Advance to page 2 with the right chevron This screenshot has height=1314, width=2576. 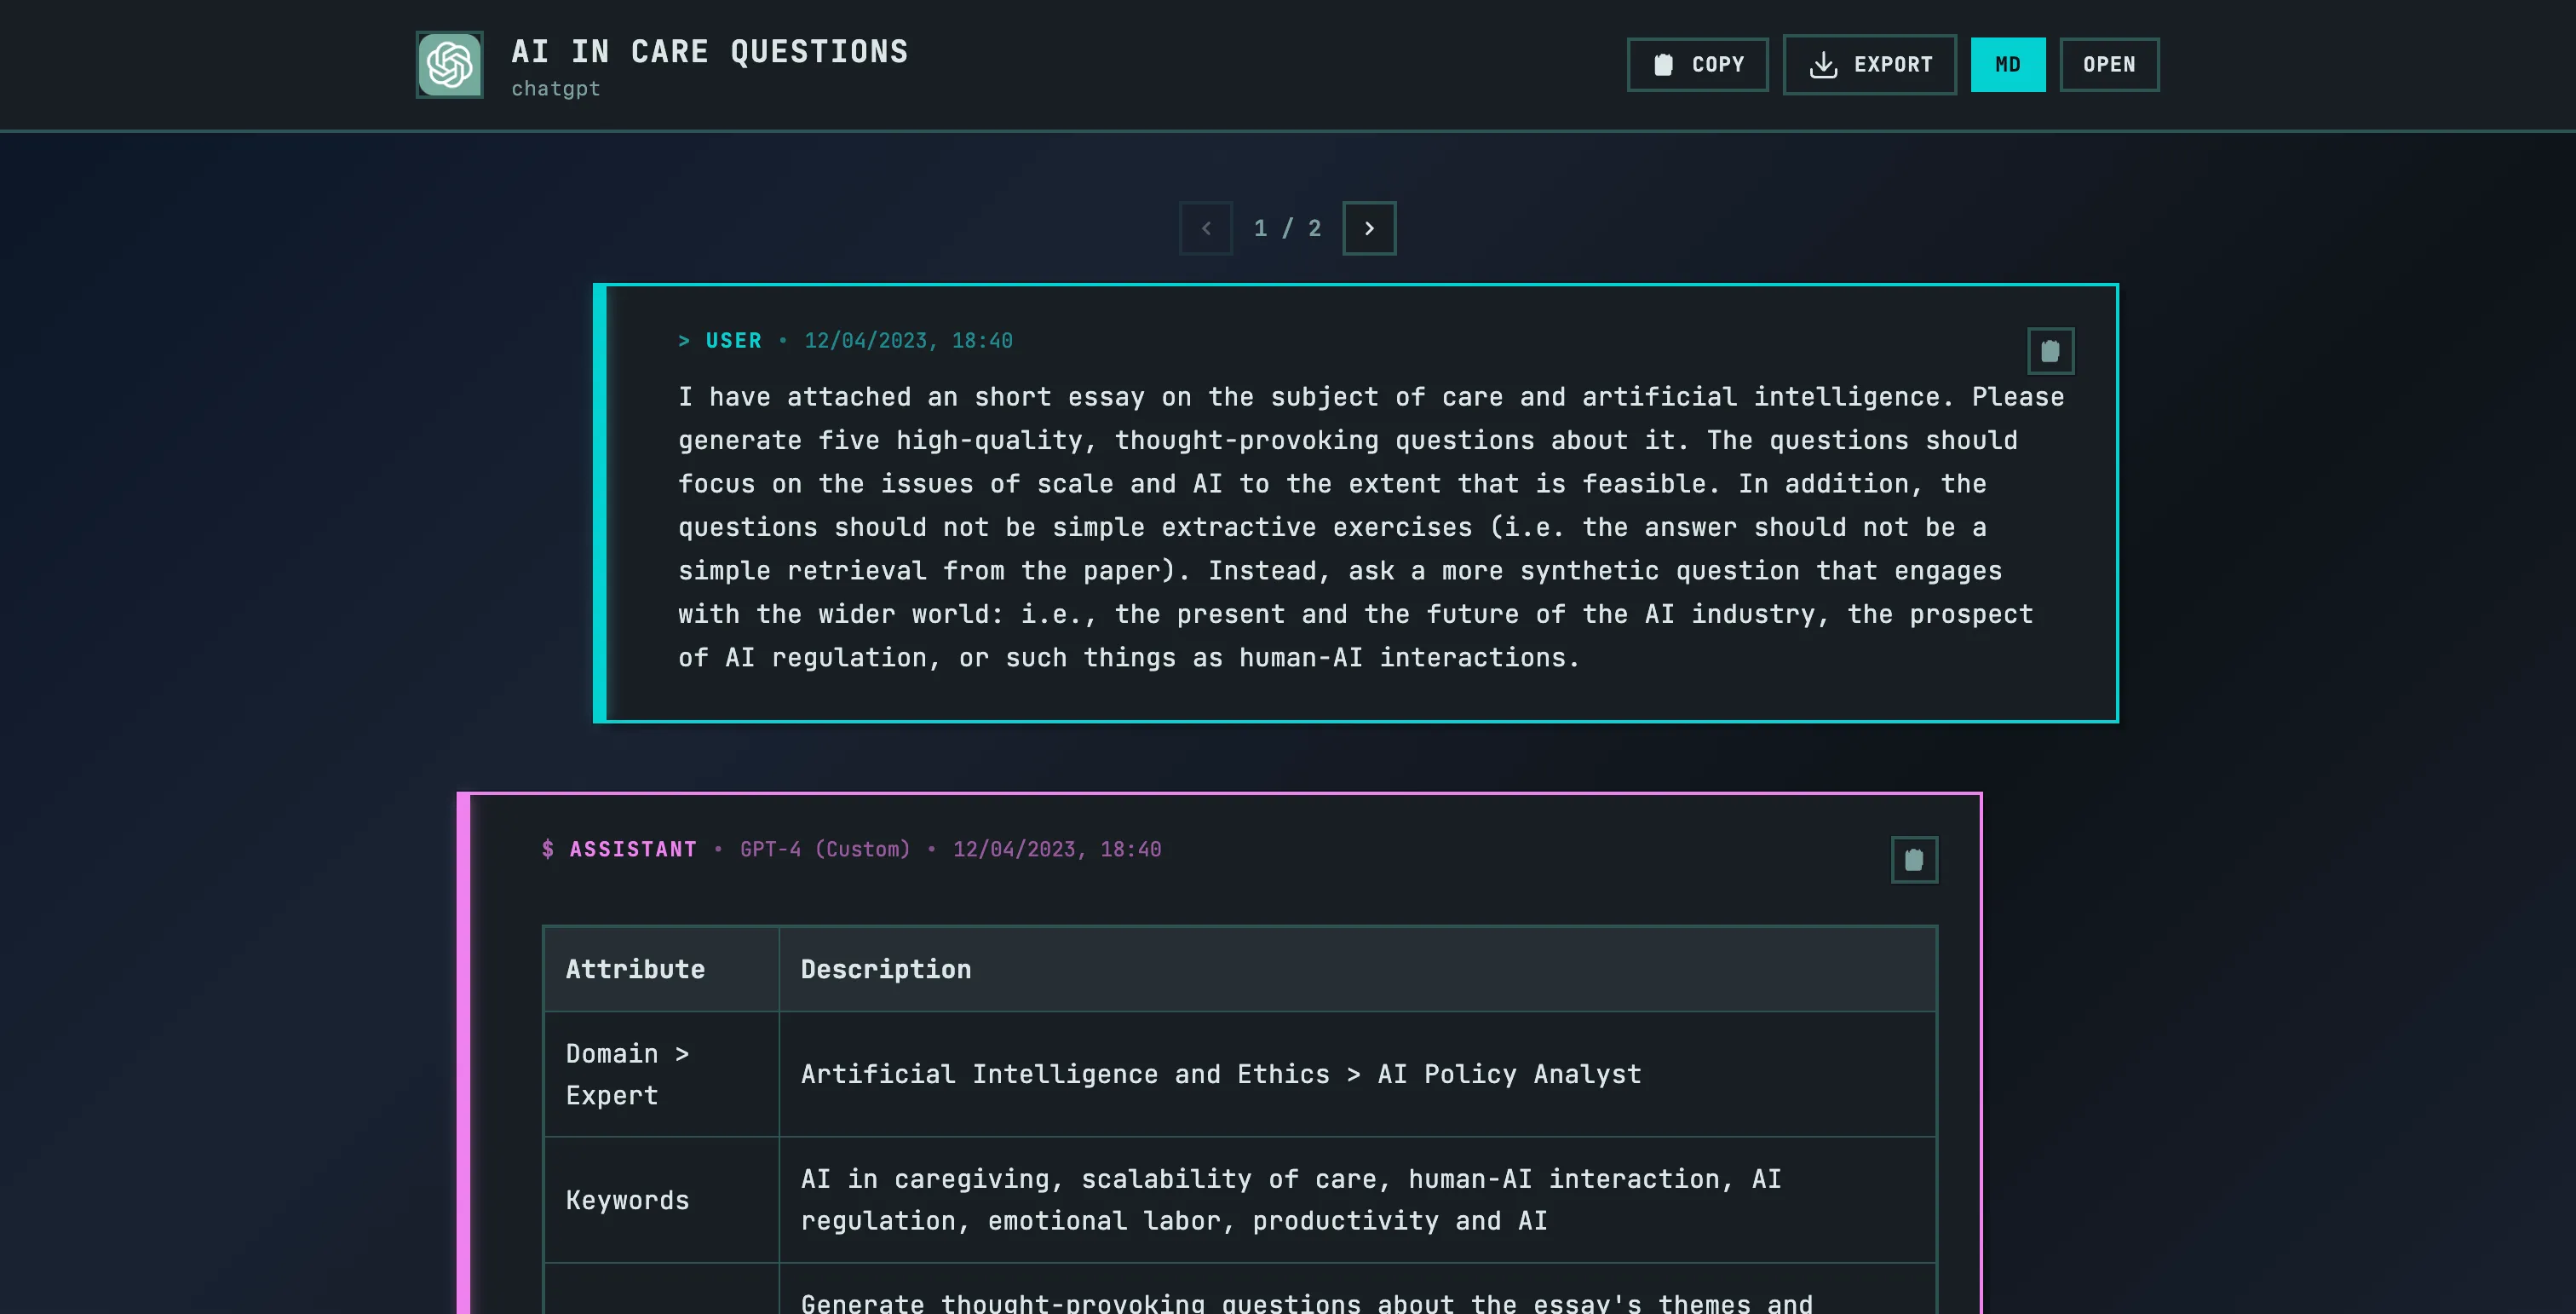1369,228
